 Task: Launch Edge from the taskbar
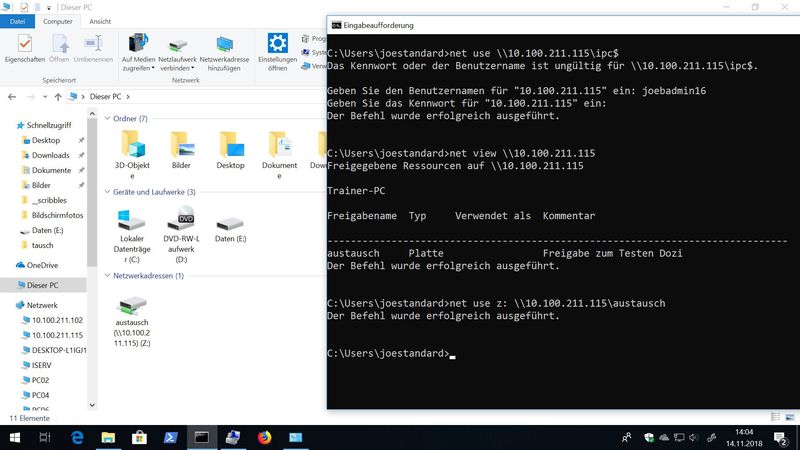(77, 438)
